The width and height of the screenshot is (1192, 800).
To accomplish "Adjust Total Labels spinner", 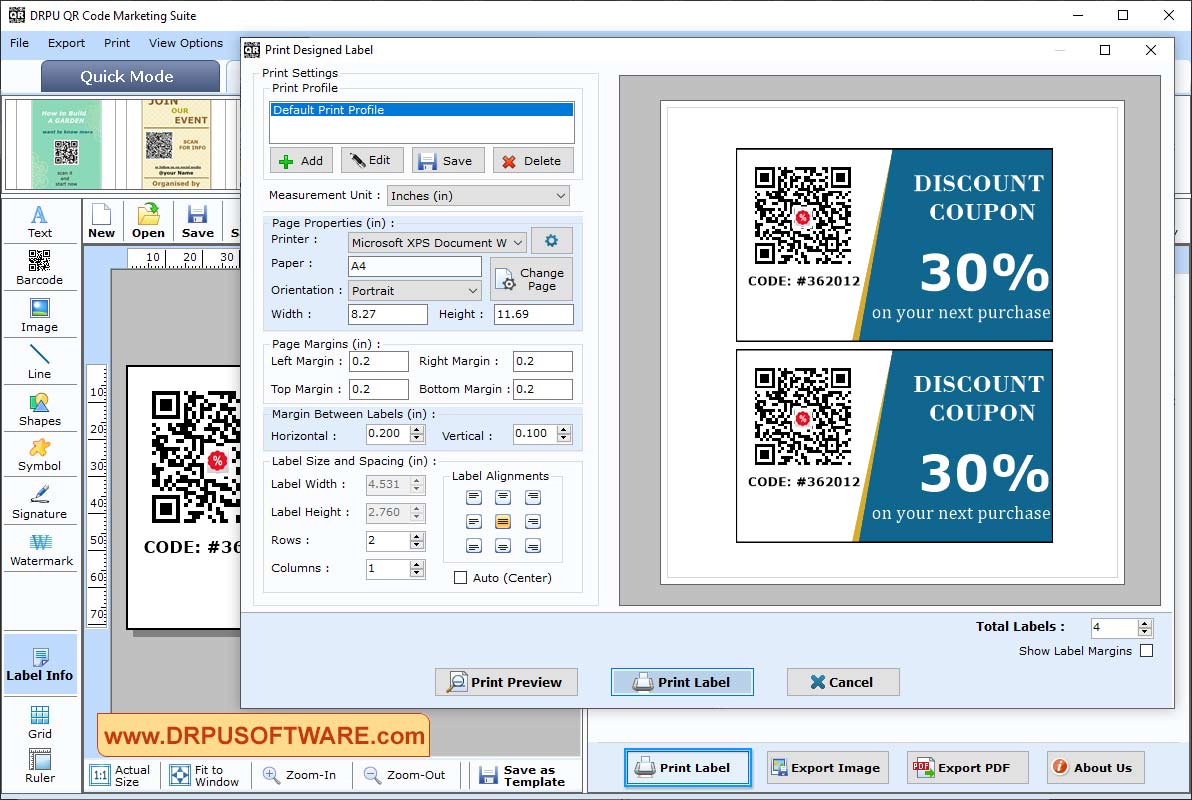I will pyautogui.click(x=1145, y=627).
